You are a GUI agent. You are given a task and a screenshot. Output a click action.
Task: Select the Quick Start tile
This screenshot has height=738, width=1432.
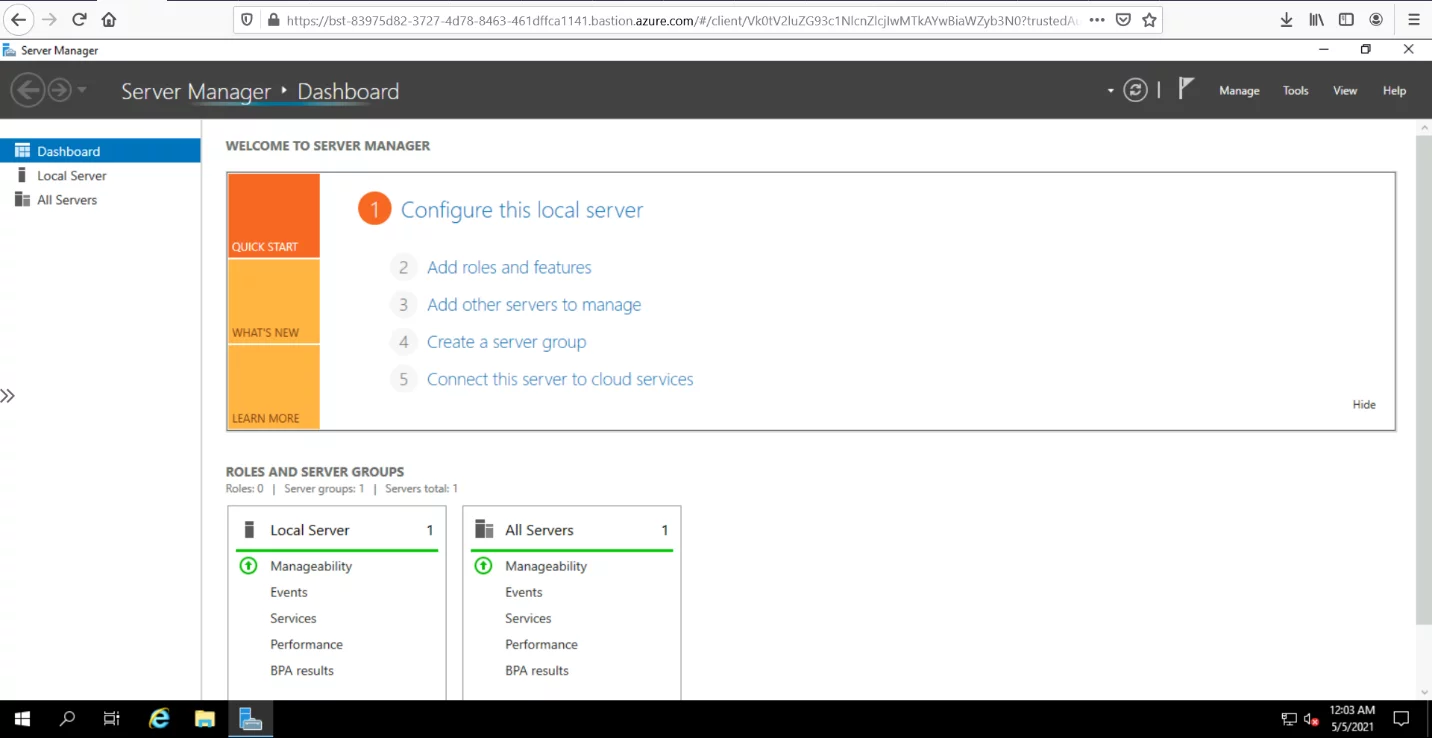(x=274, y=216)
